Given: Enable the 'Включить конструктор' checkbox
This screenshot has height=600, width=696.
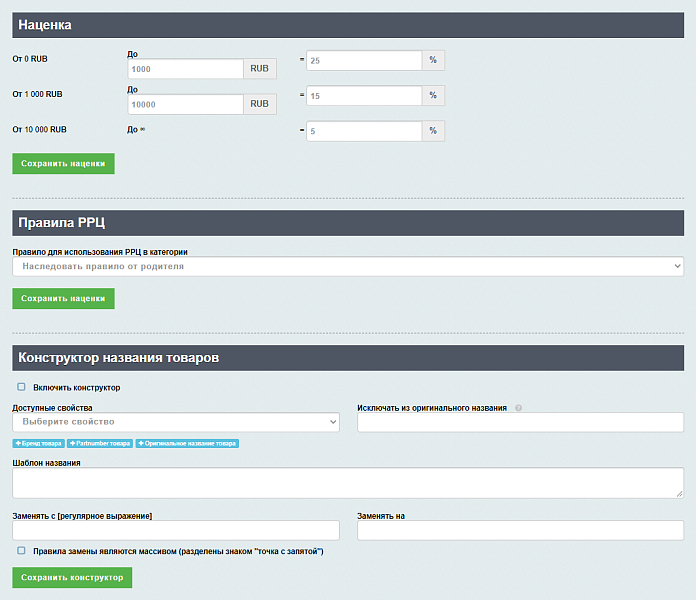Looking at the screenshot, I should [22, 387].
